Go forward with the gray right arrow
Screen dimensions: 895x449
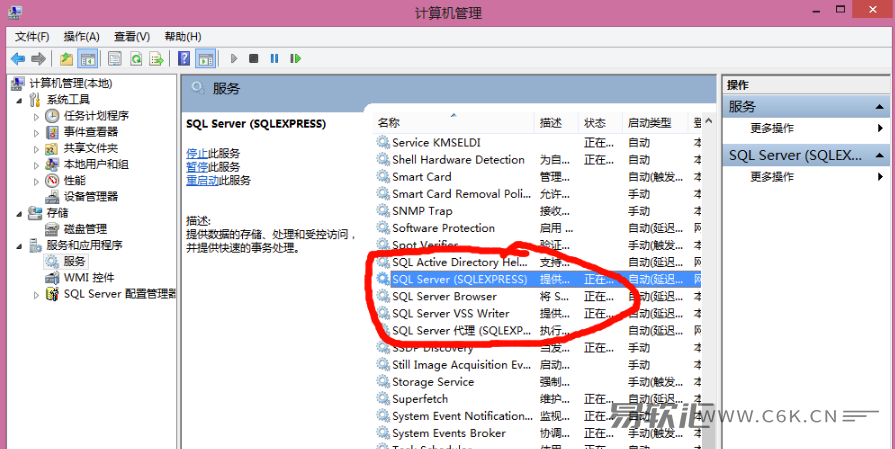38,58
